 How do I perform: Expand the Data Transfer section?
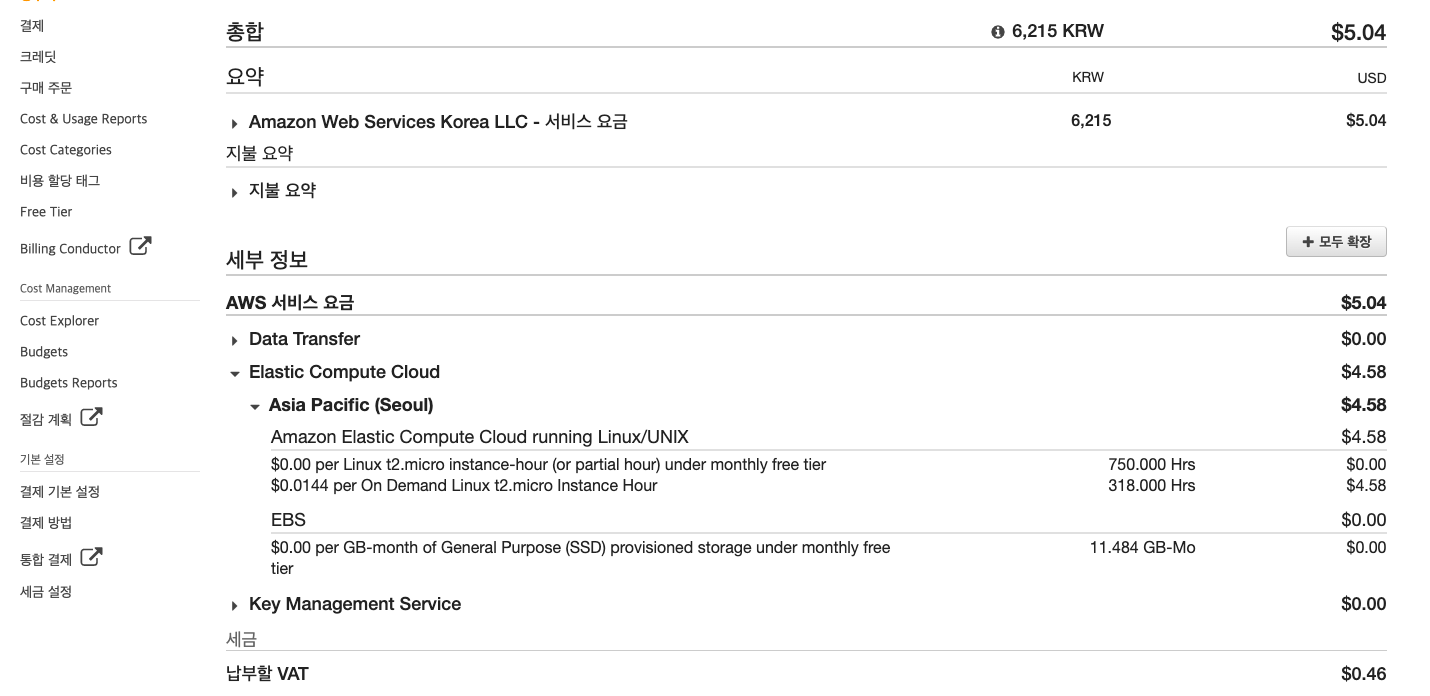tap(235, 341)
